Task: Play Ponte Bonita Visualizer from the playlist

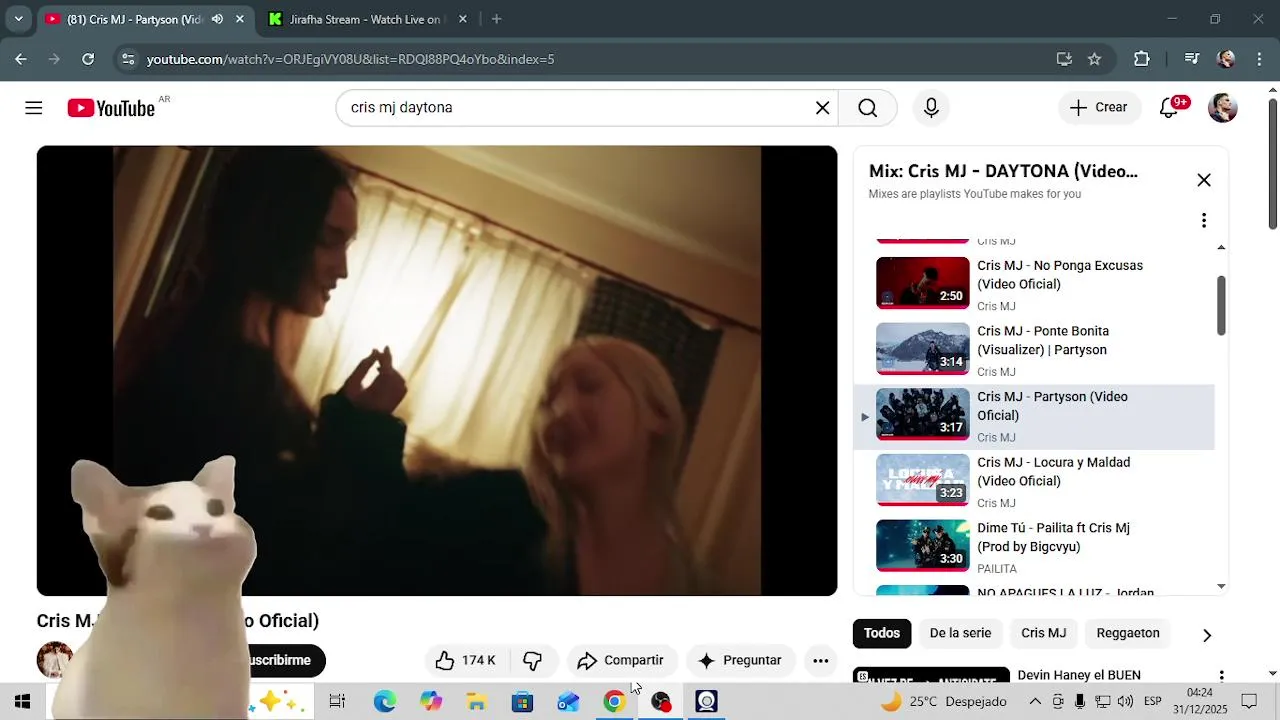Action: [x=1034, y=348]
